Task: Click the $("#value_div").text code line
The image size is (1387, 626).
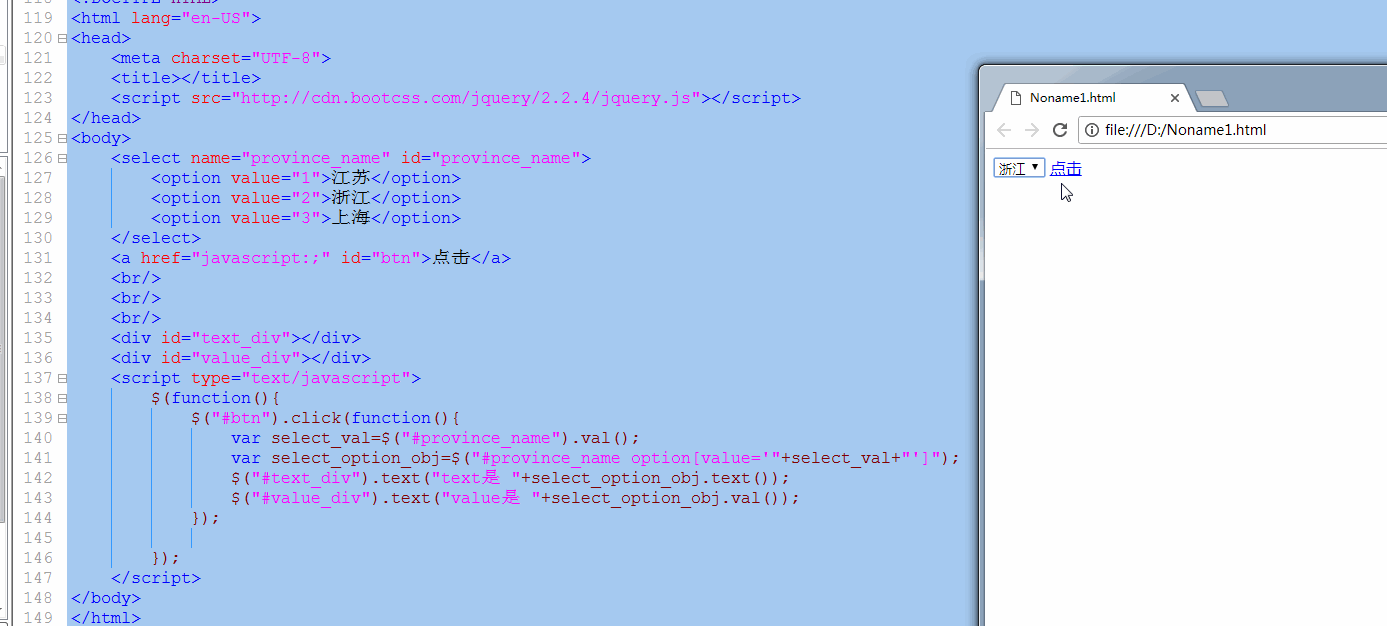Action: click(x=515, y=498)
